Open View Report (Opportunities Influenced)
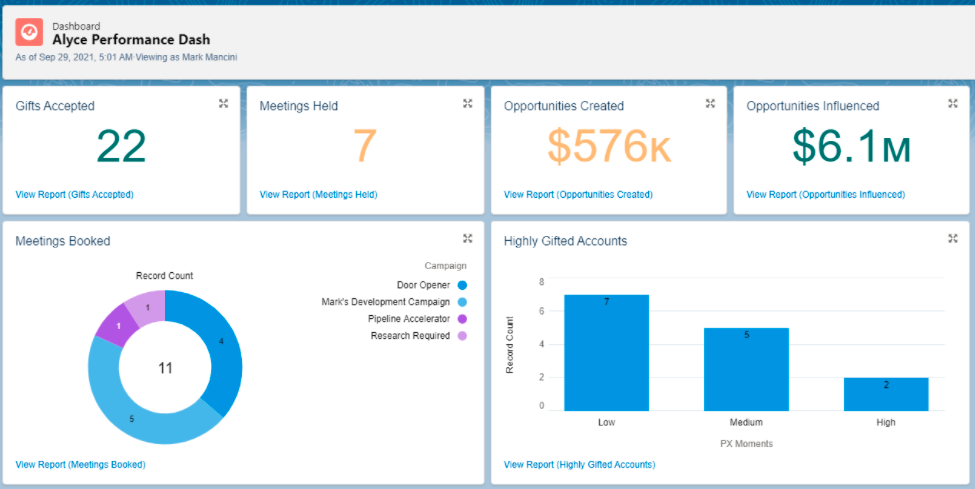This screenshot has height=489, width=975. click(x=826, y=195)
